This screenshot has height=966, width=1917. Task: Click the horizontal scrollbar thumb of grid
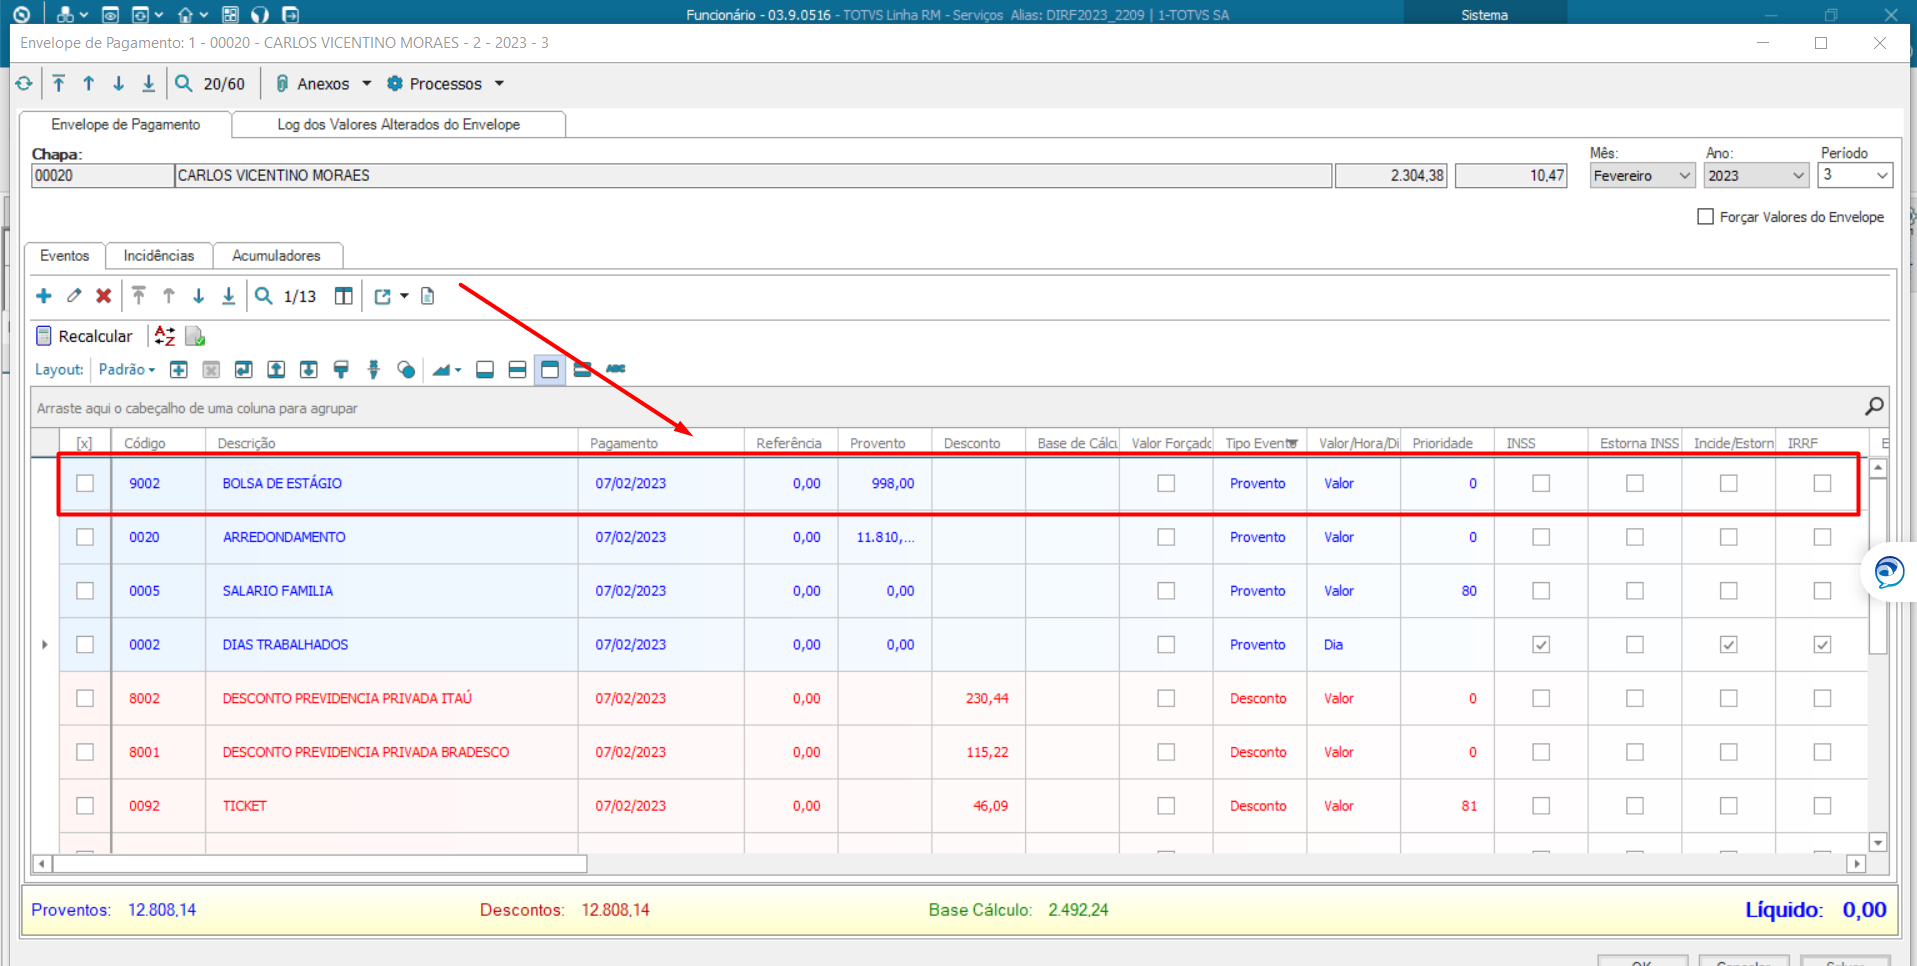click(320, 864)
